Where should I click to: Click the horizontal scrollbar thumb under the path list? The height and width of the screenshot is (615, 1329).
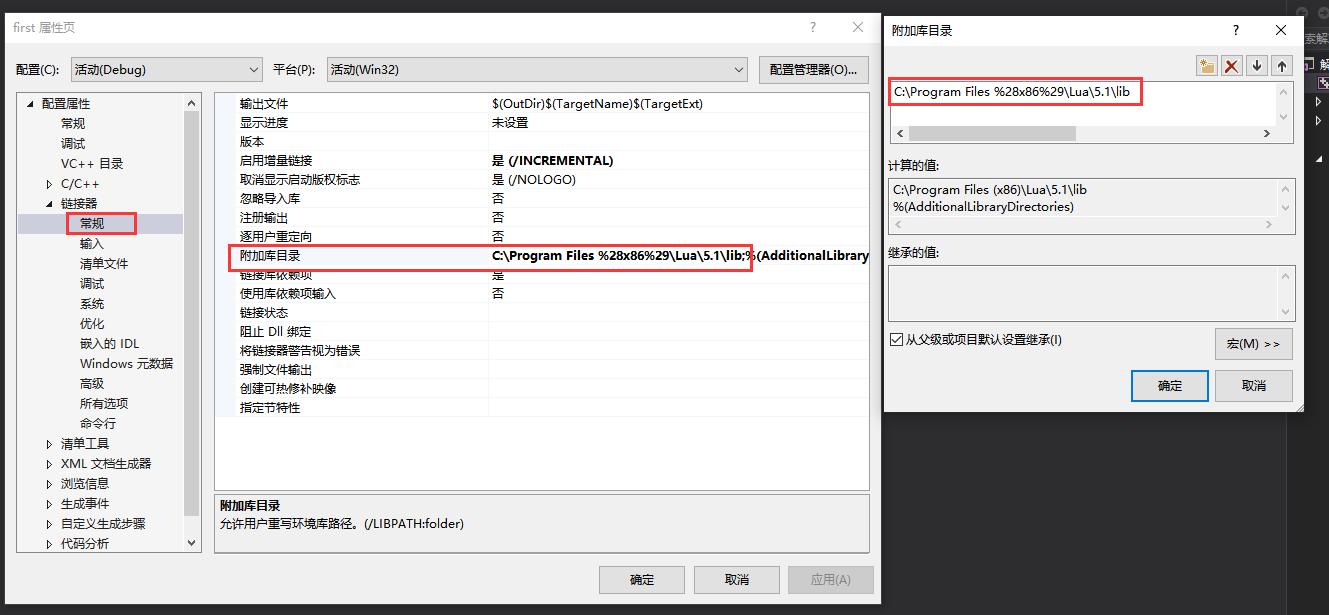click(x=992, y=134)
